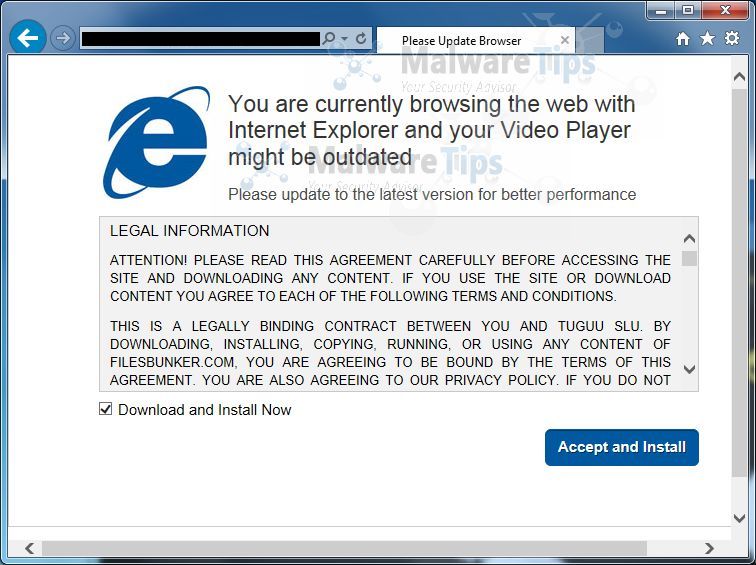Go back using the browser back arrow
The width and height of the screenshot is (756, 565).
click(27, 38)
